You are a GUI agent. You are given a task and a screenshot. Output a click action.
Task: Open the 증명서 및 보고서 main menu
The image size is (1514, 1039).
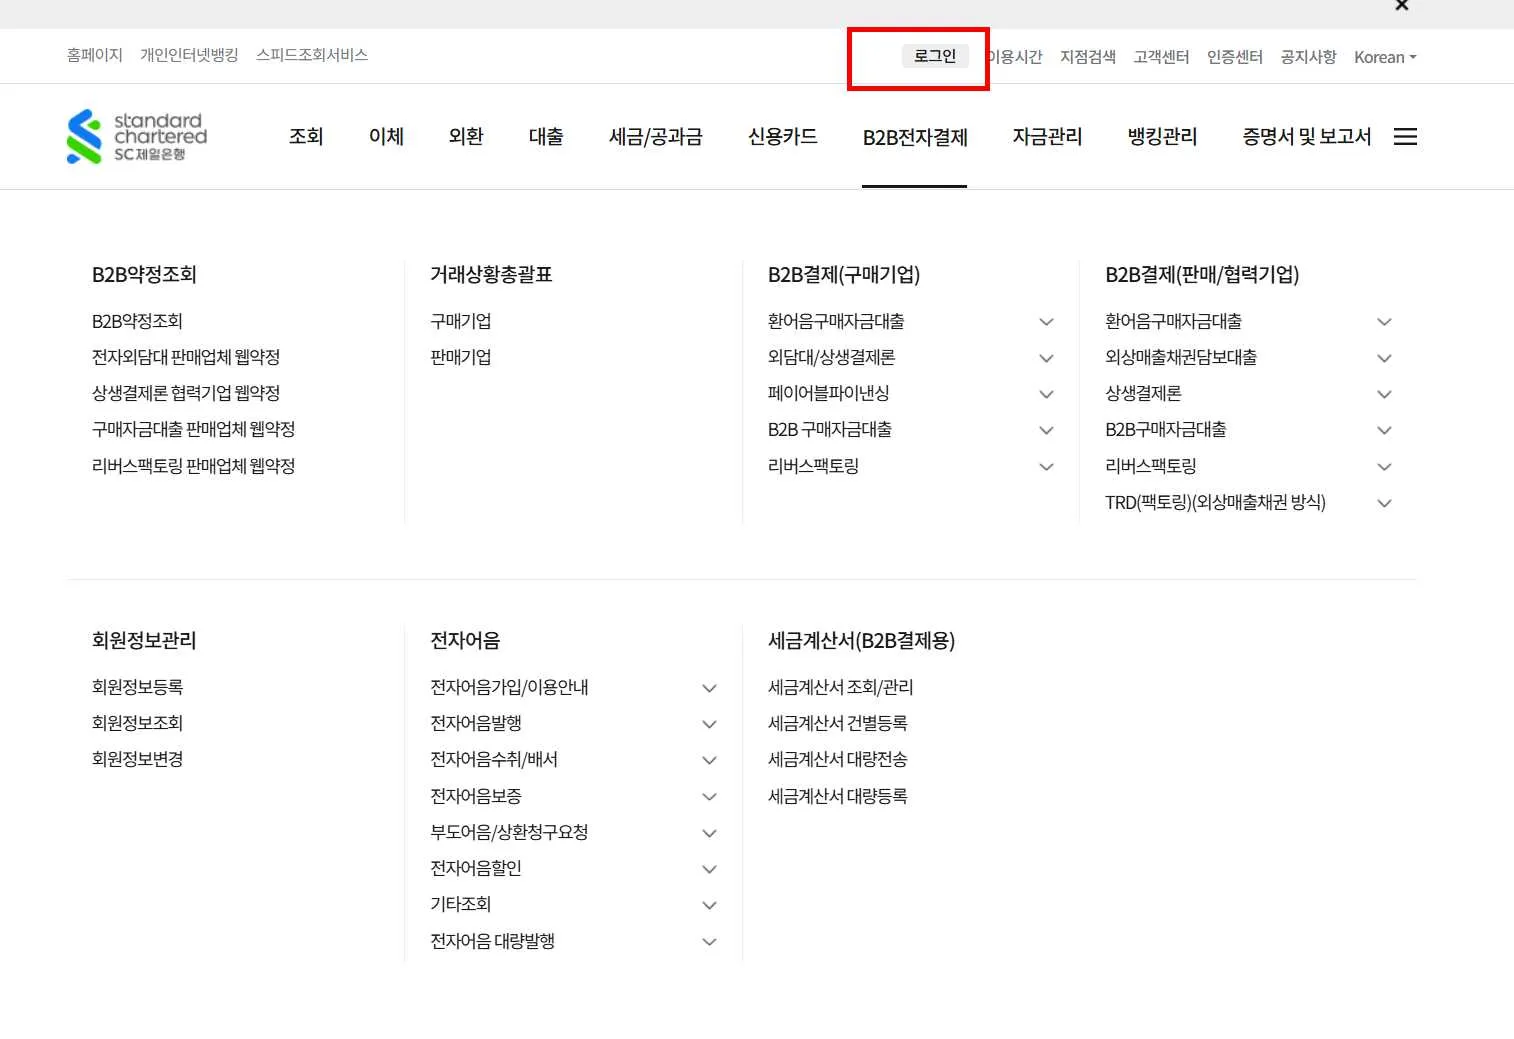coord(1307,137)
